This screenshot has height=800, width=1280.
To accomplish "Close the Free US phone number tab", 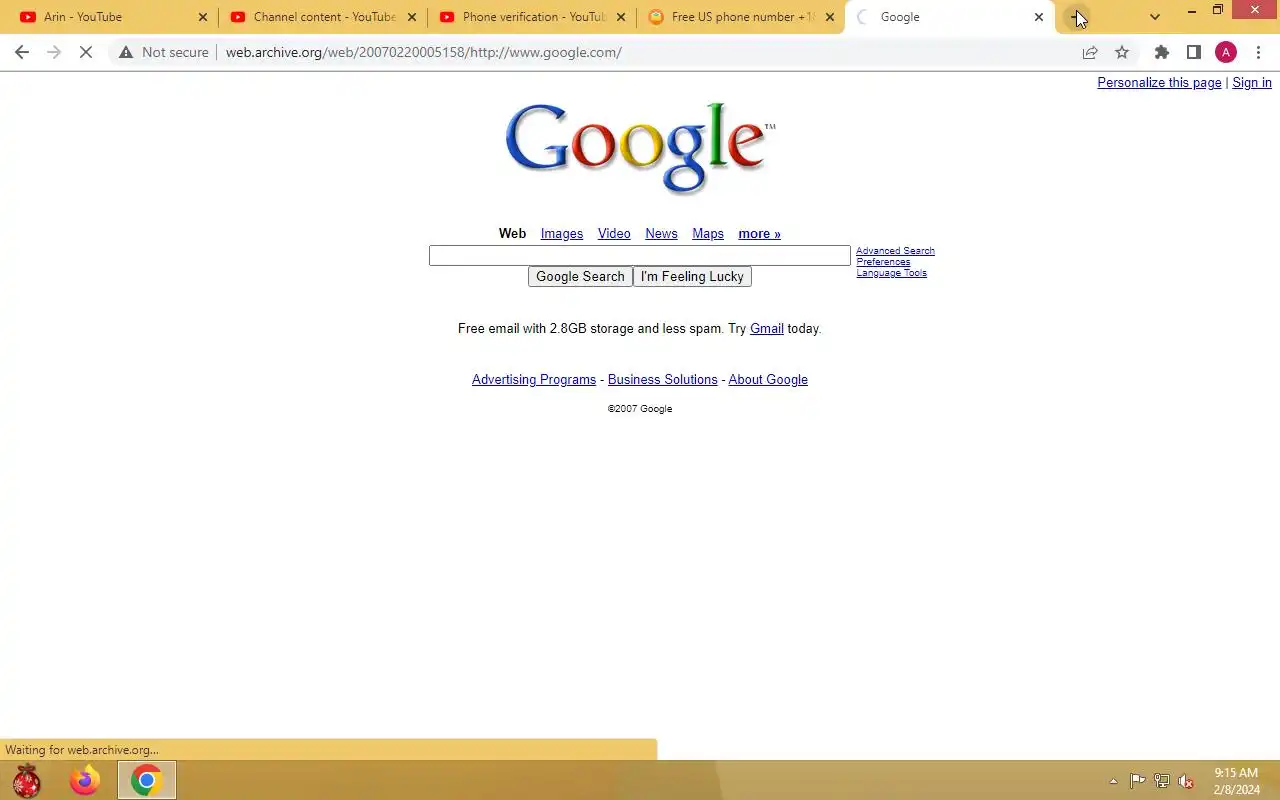I will (830, 17).
